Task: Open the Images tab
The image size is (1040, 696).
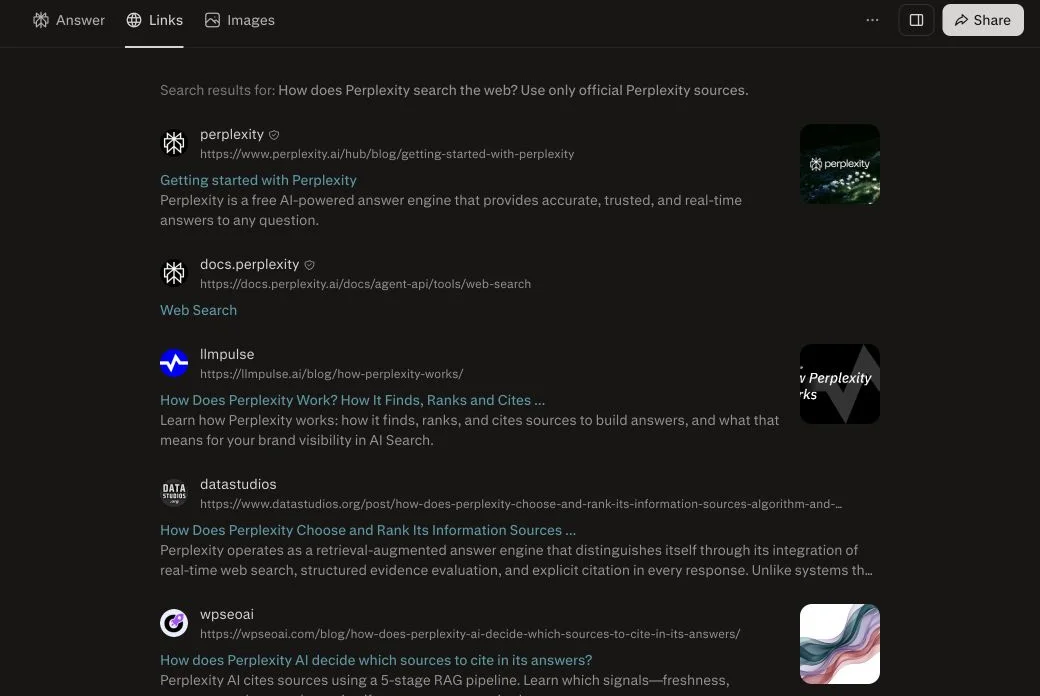Action: (x=239, y=20)
